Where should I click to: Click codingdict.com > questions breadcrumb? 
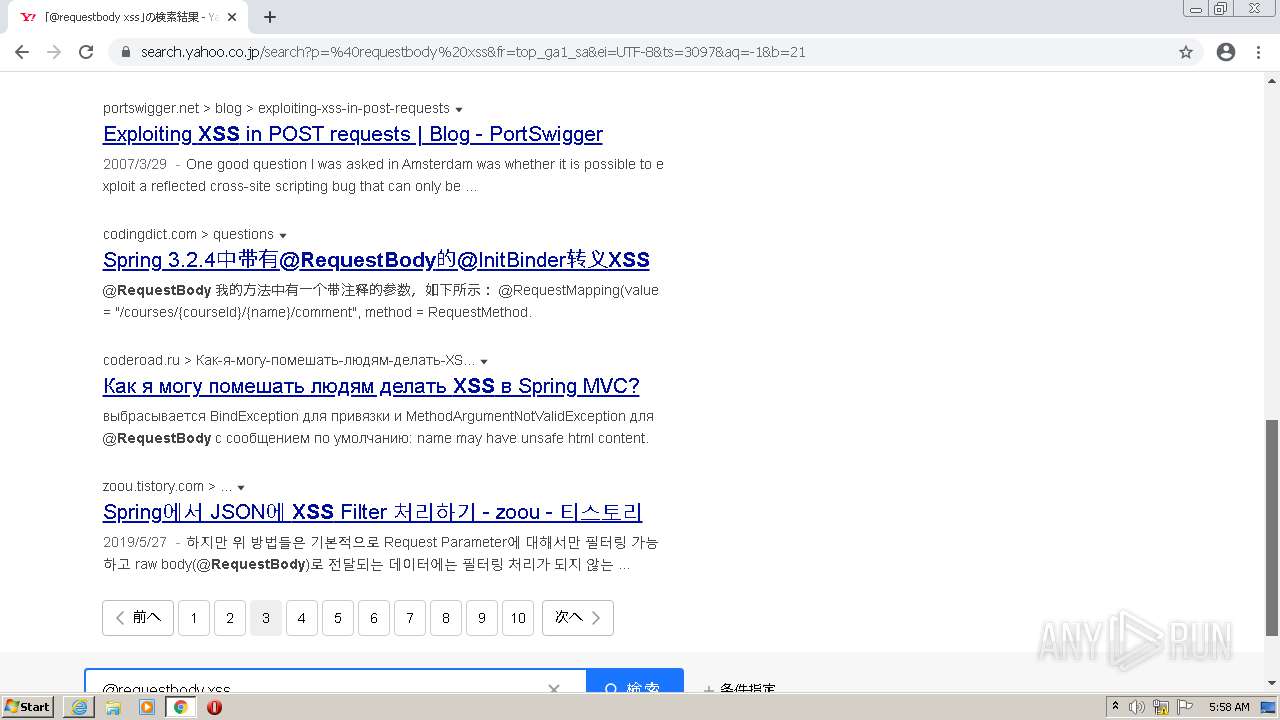pos(188,234)
